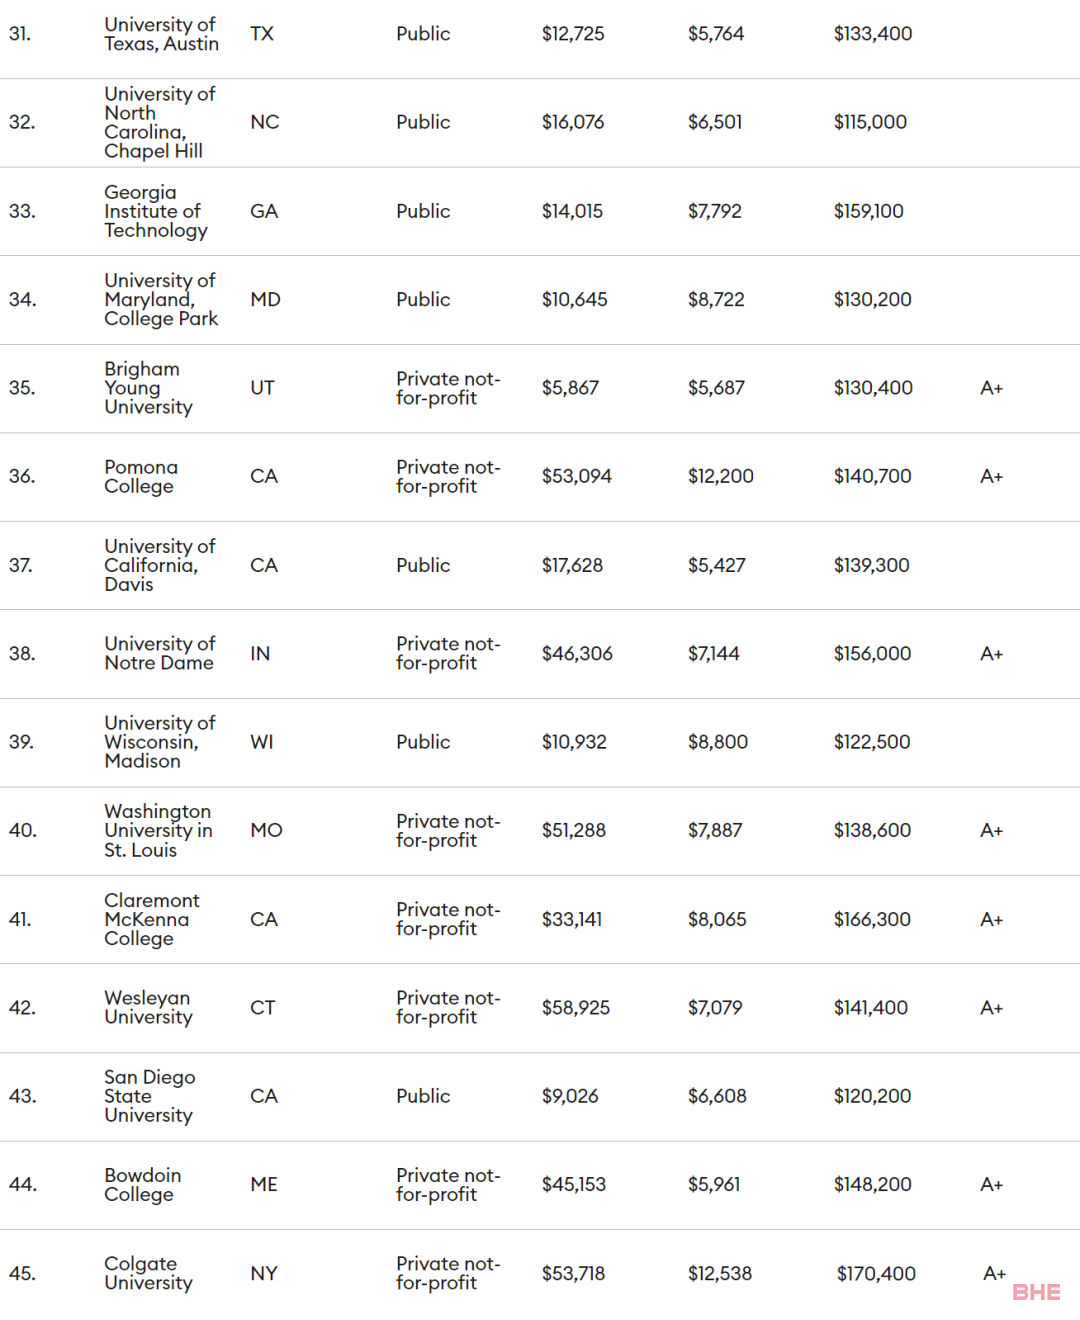Image resolution: width=1080 pixels, height=1320 pixels.
Task: Select University of Notre Dame entry
Action: click(160, 653)
